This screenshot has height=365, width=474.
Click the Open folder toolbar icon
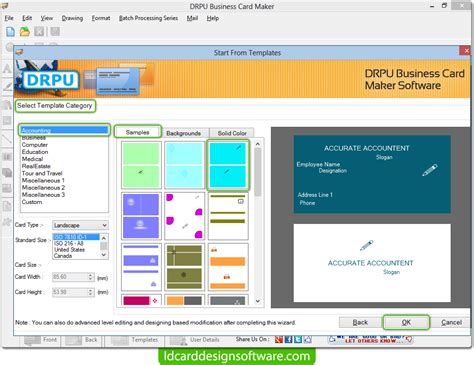25,32
